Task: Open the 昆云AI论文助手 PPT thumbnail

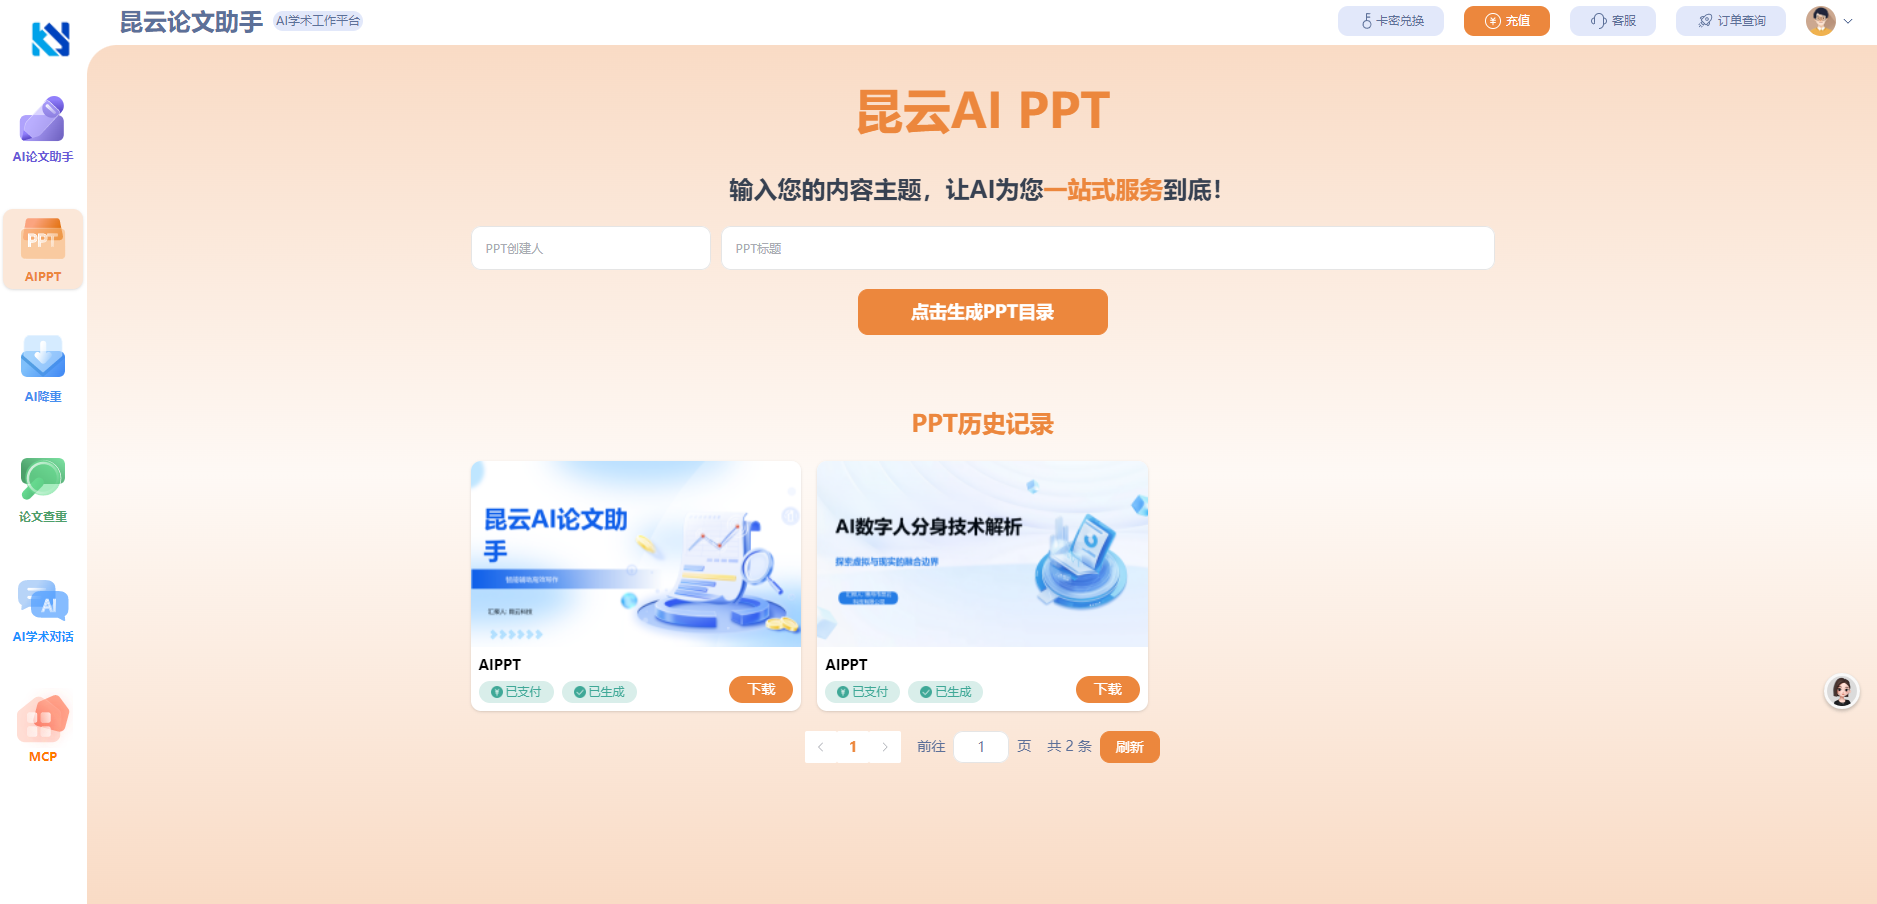Action: (636, 554)
